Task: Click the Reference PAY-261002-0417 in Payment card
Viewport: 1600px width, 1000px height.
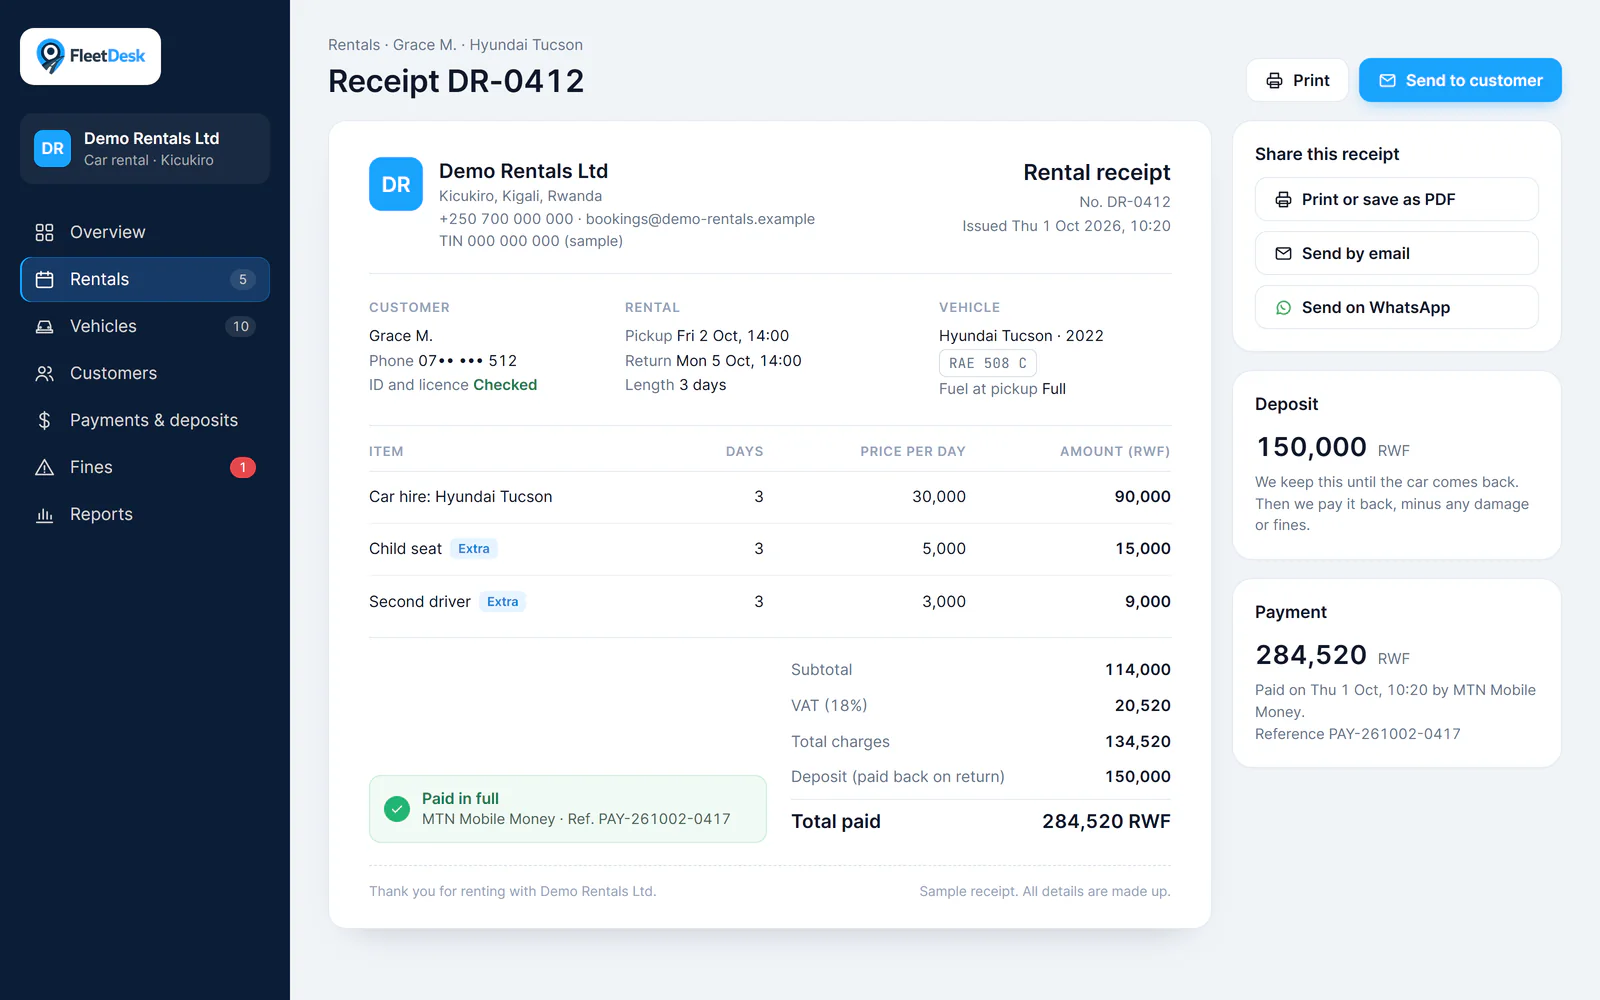Action: pyautogui.click(x=1358, y=734)
